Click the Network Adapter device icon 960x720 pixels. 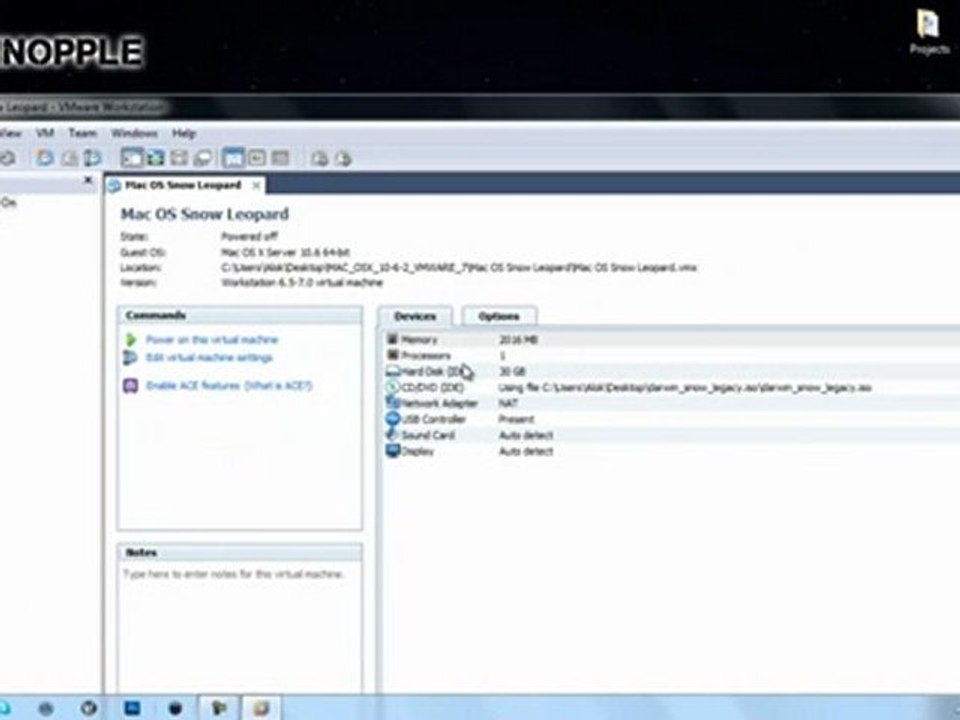392,403
